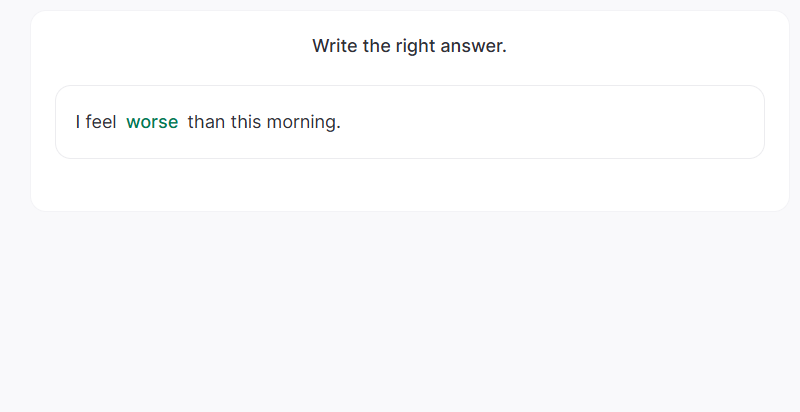The height and width of the screenshot is (412, 800).
Task: Click the word "feel" in the sentence
Action: pos(101,122)
